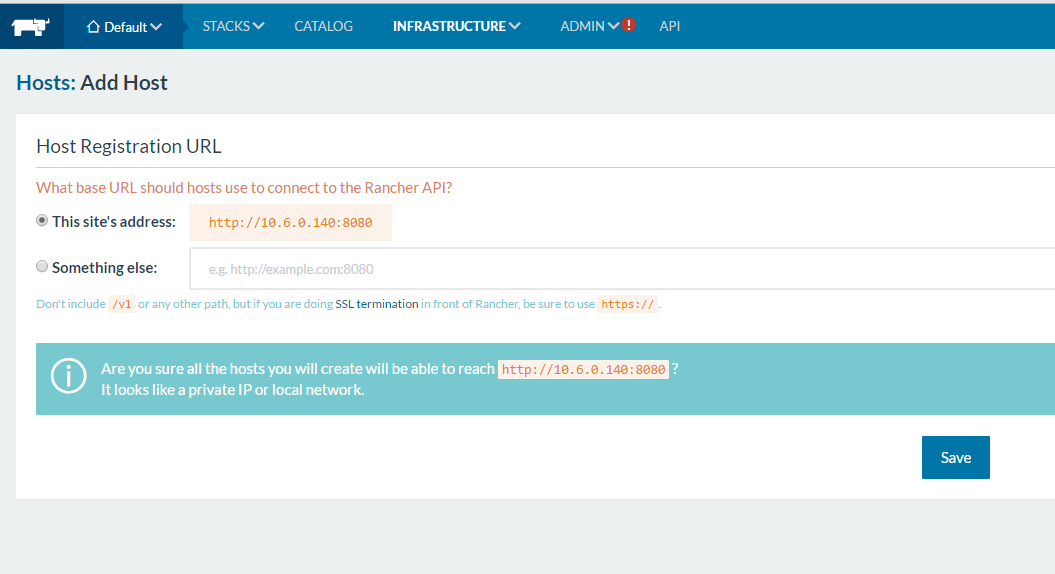
Task: Click the red alert icon next to ADMIN
Action: (x=628, y=25)
